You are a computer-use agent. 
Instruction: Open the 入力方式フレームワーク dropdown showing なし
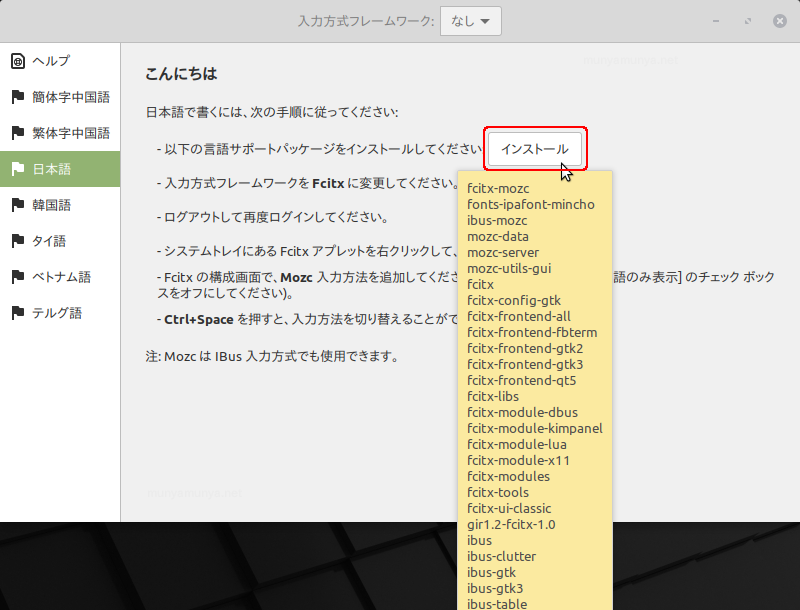471,21
